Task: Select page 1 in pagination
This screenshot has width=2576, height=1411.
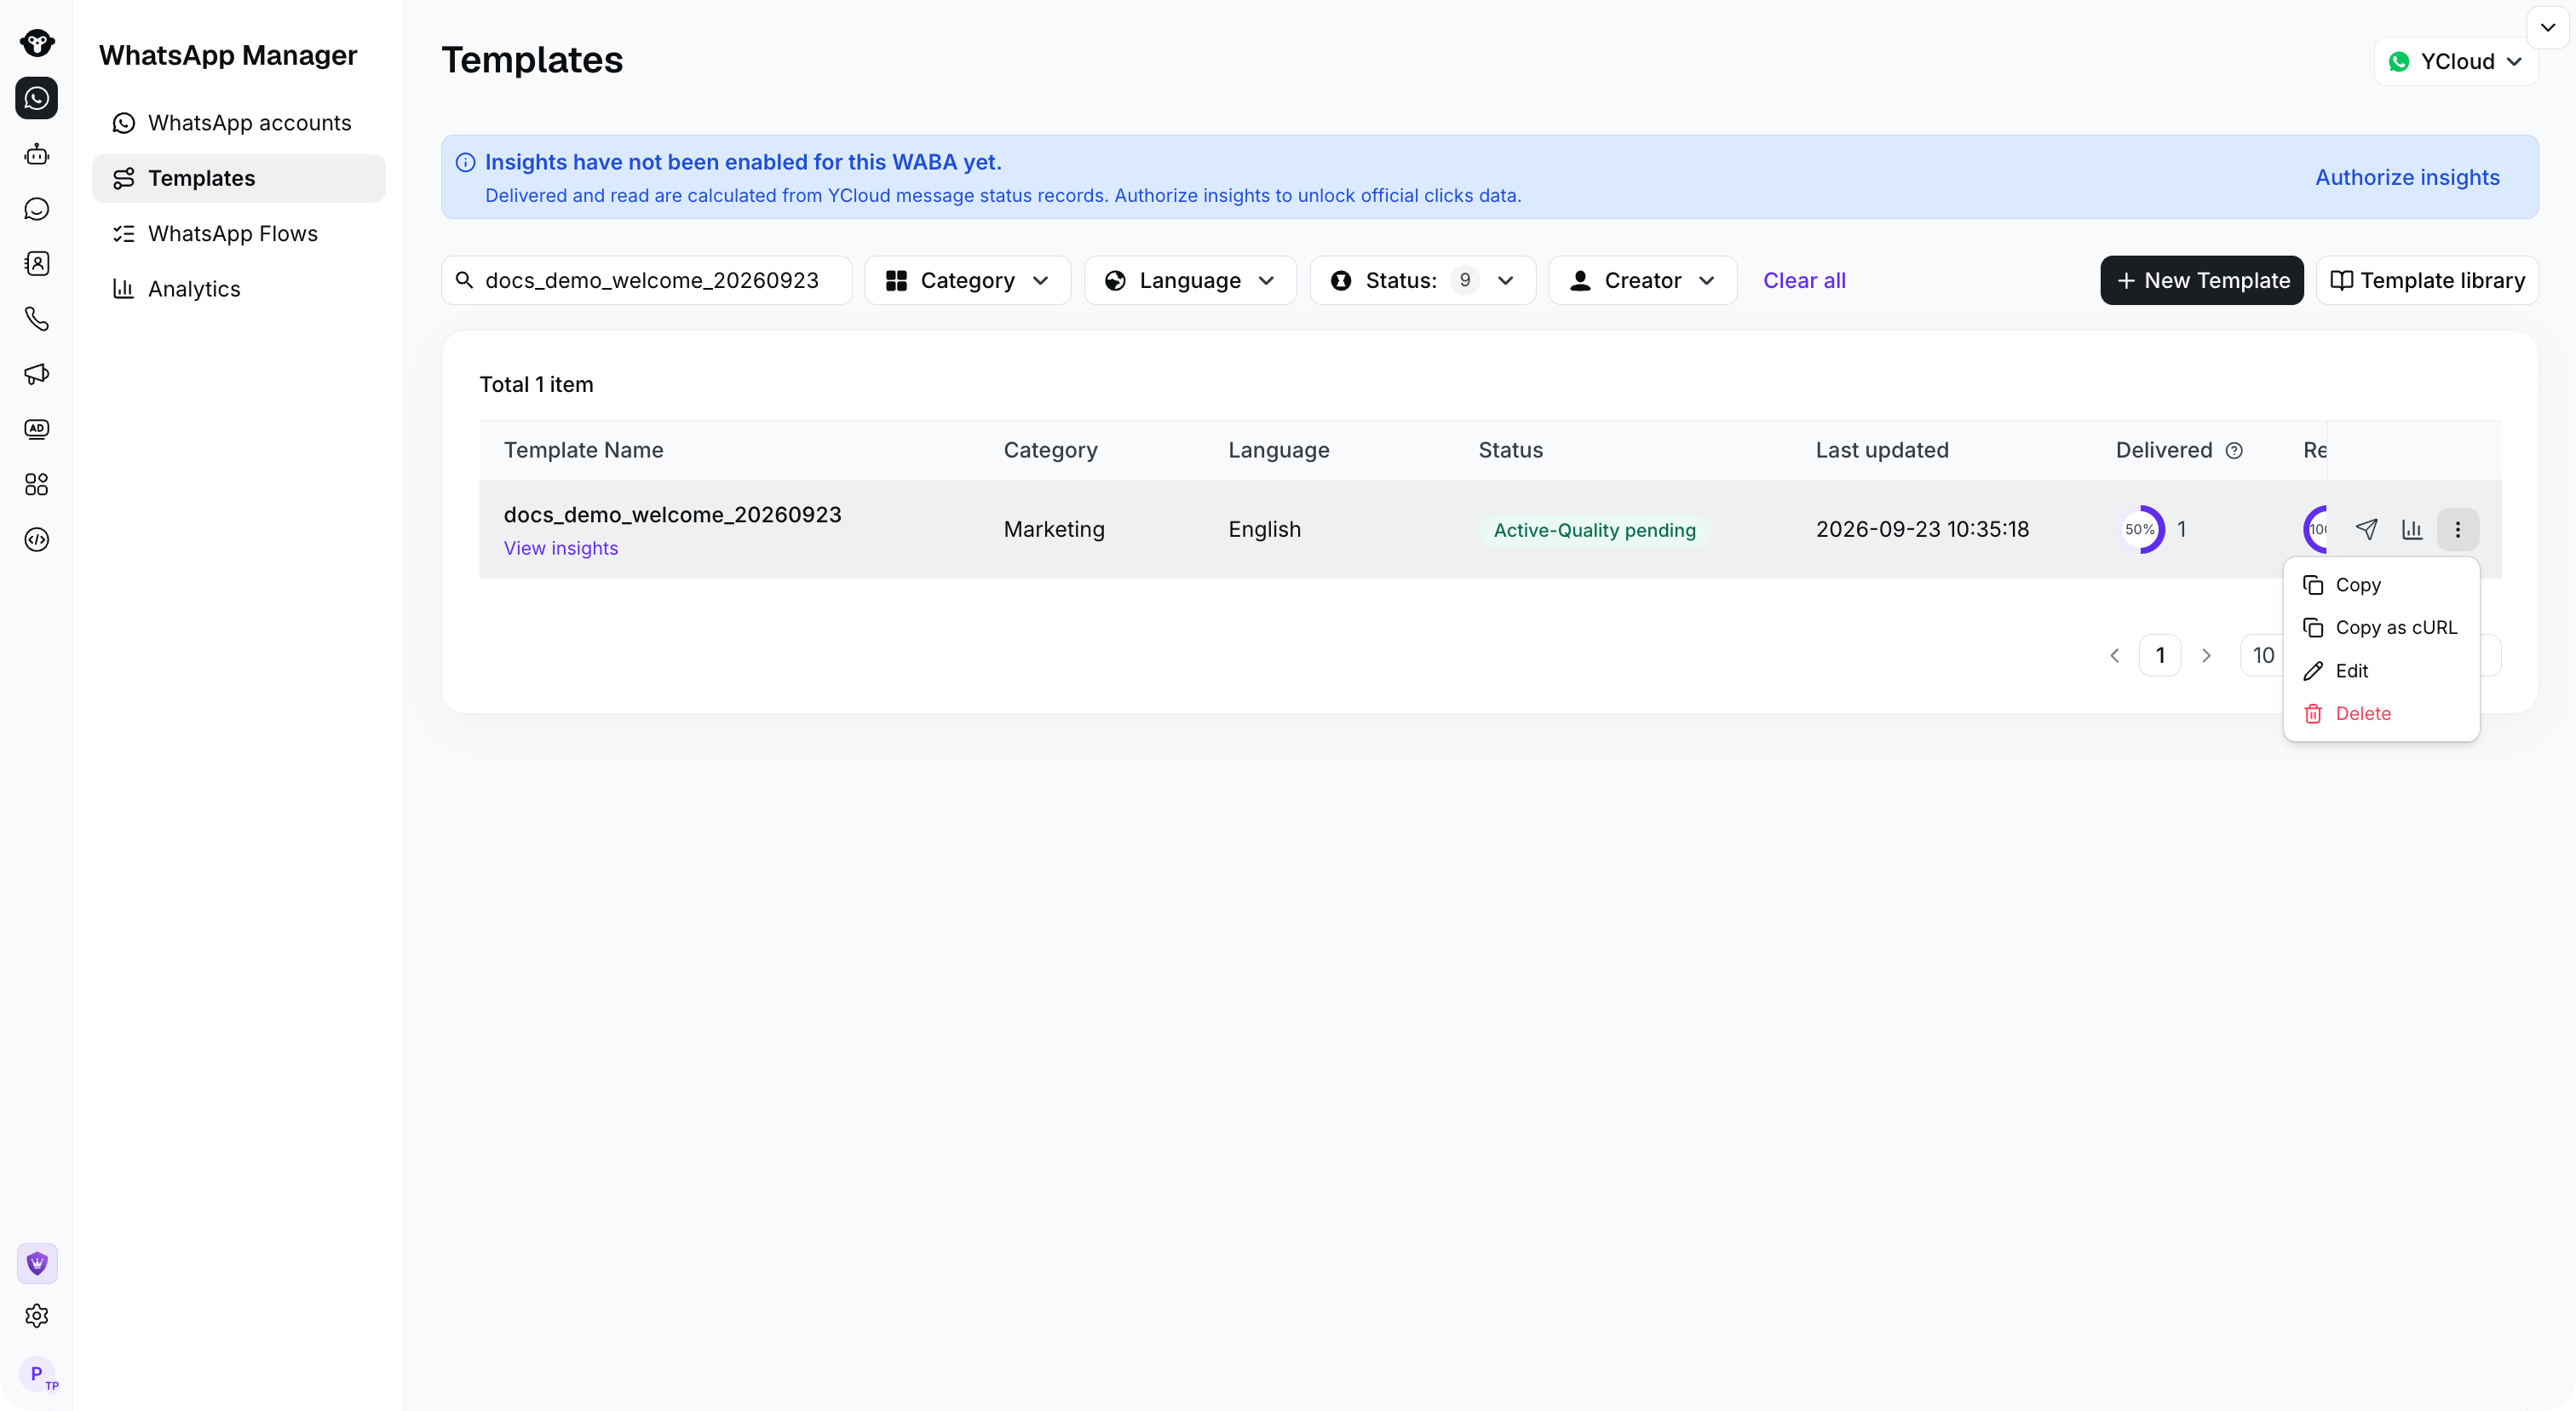Action: pos(2160,656)
